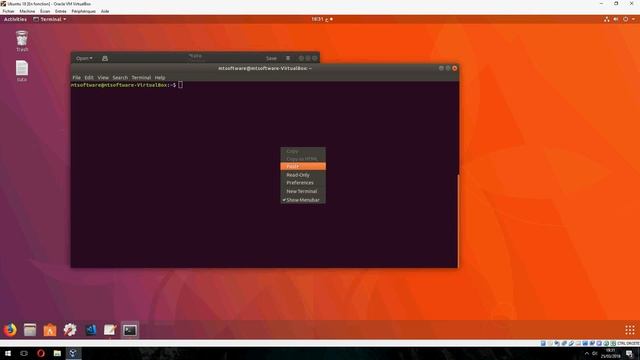Click Save in the gedit window
Viewport: 640px width, 360px height.
(x=271, y=58)
